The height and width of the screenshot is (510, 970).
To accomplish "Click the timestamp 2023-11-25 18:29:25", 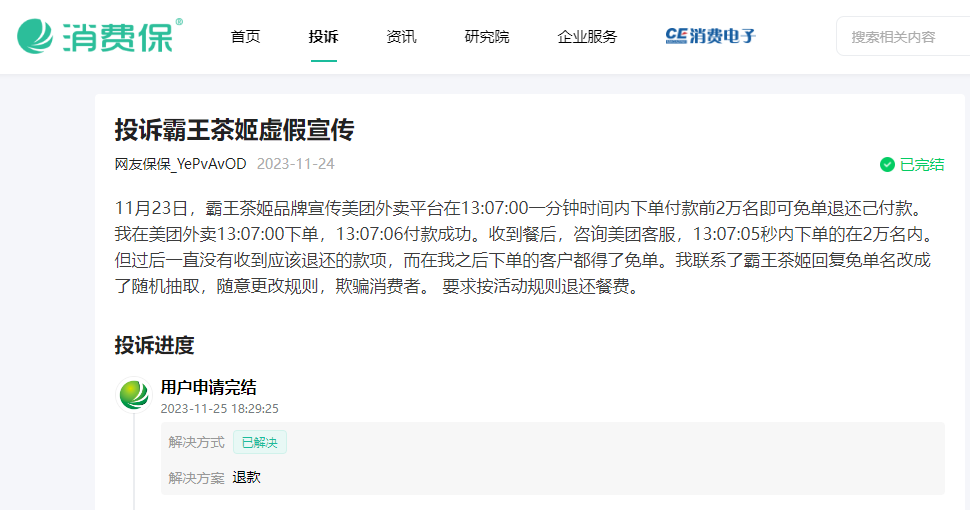I will [x=220, y=408].
